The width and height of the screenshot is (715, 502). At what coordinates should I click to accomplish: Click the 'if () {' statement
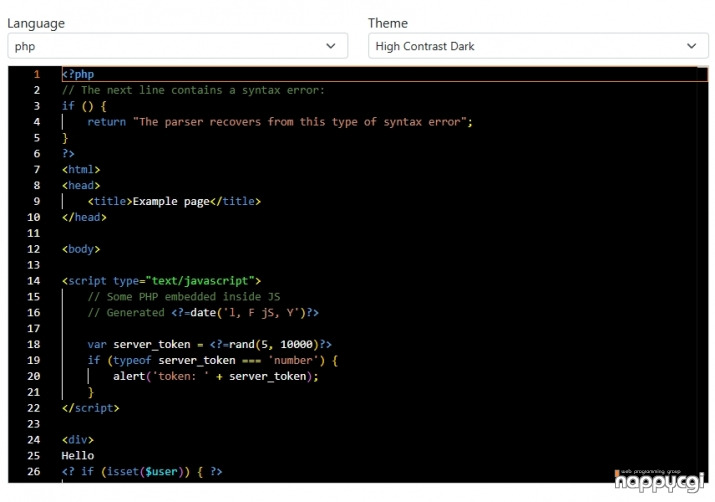tap(84, 106)
